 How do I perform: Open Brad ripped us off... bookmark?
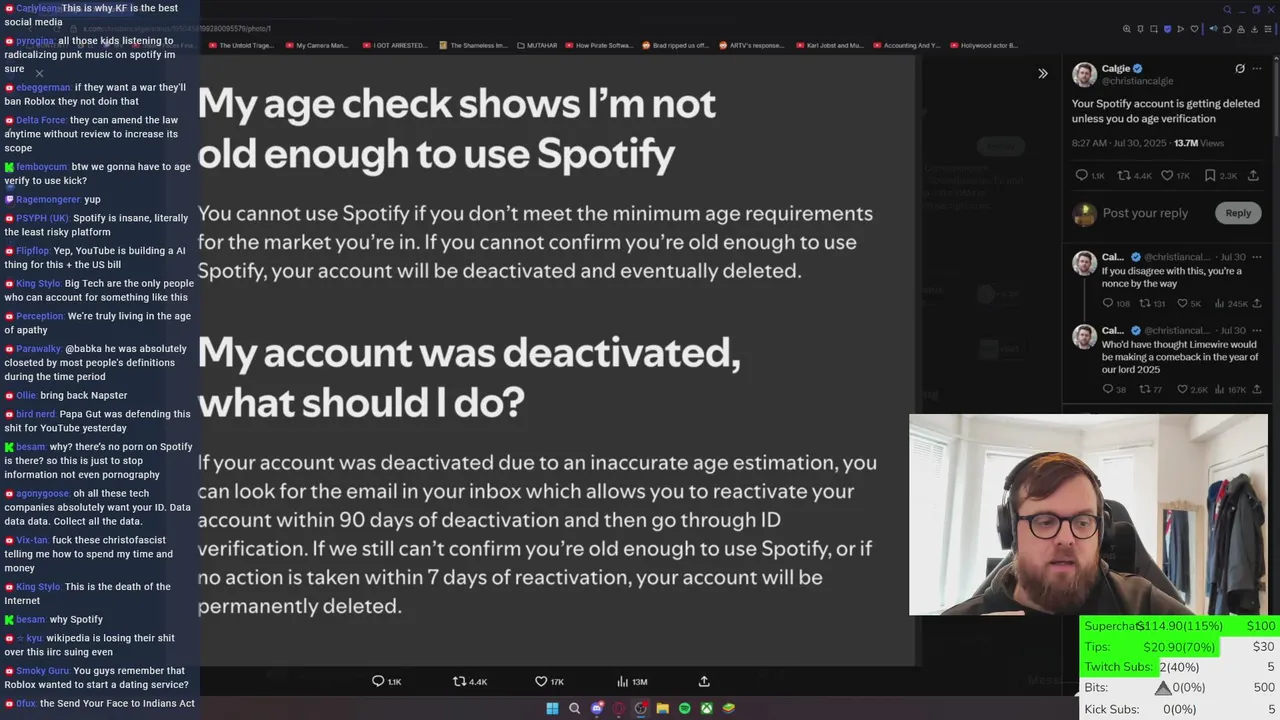tap(674, 45)
